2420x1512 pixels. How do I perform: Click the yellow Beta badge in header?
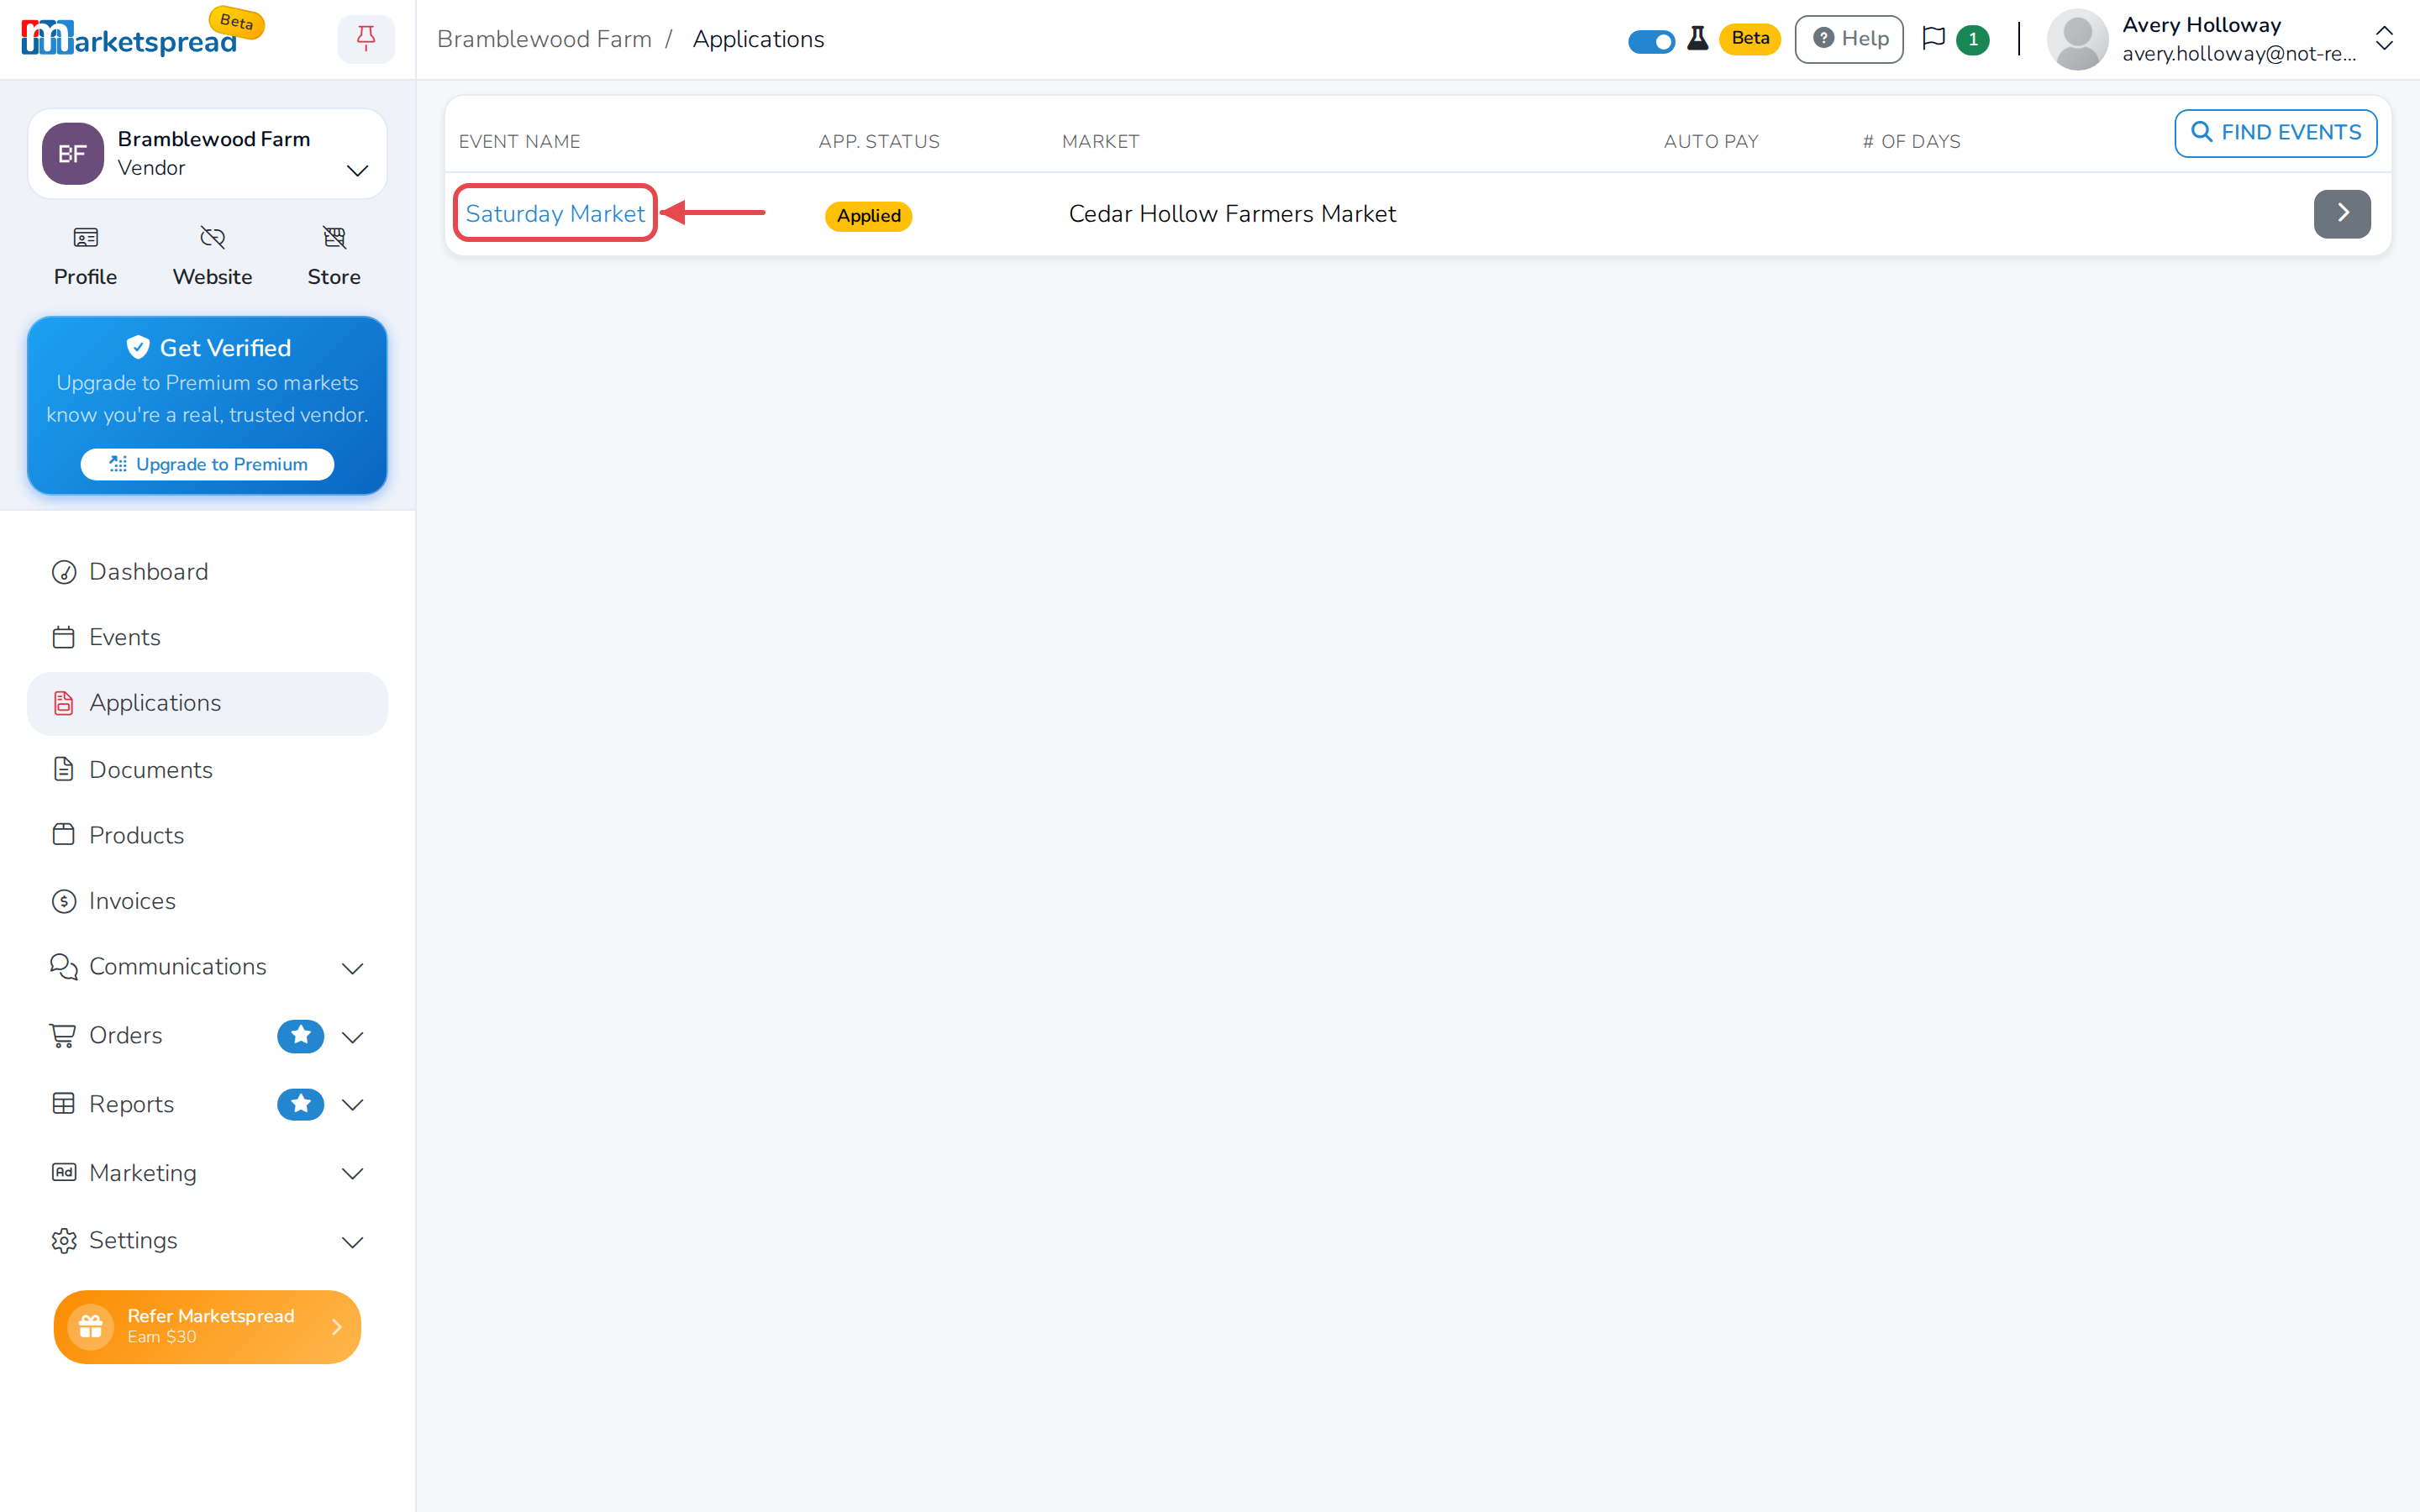tap(1750, 39)
